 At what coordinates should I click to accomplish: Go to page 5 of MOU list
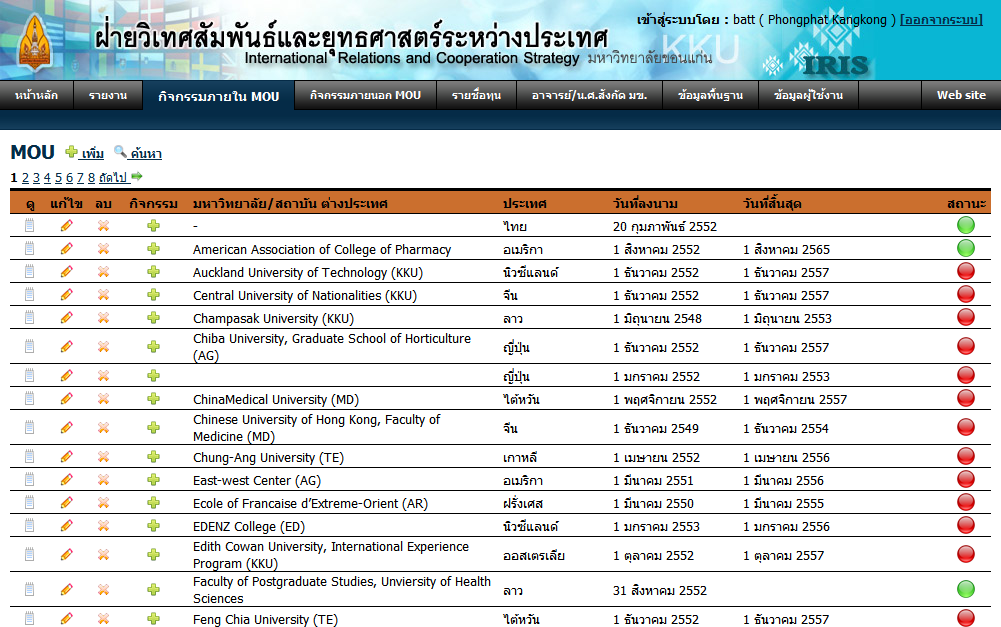58,178
